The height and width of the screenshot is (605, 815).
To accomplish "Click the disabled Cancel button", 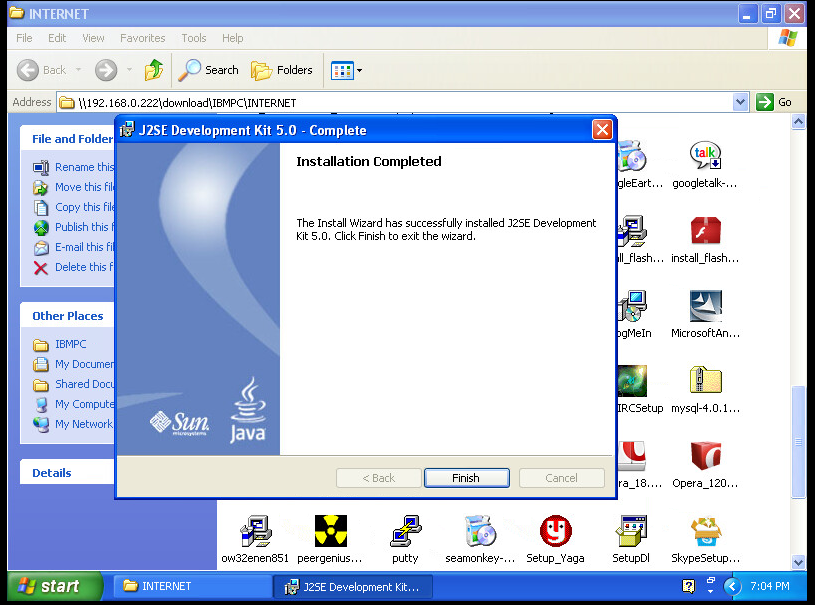I will click(x=561, y=478).
